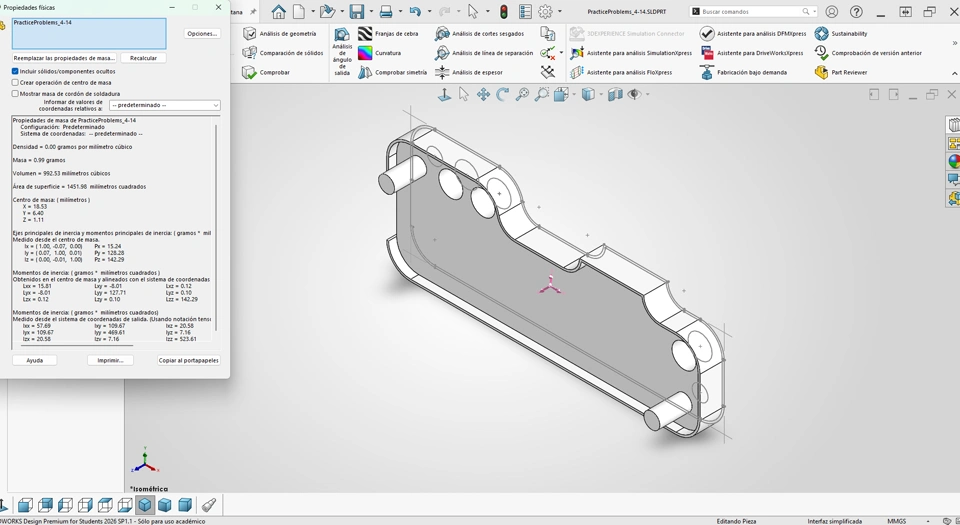Open Comparación de sólidos tool

pos(283,53)
